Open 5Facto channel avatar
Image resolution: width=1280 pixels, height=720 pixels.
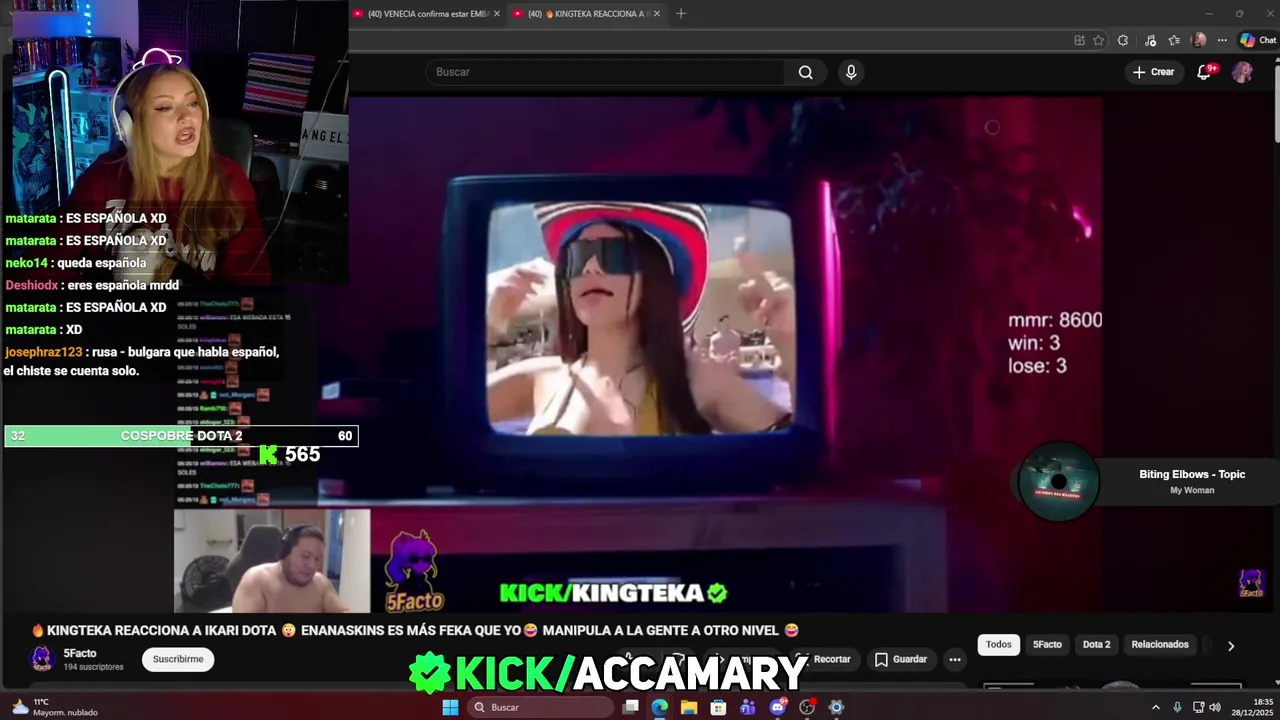tap(41, 659)
